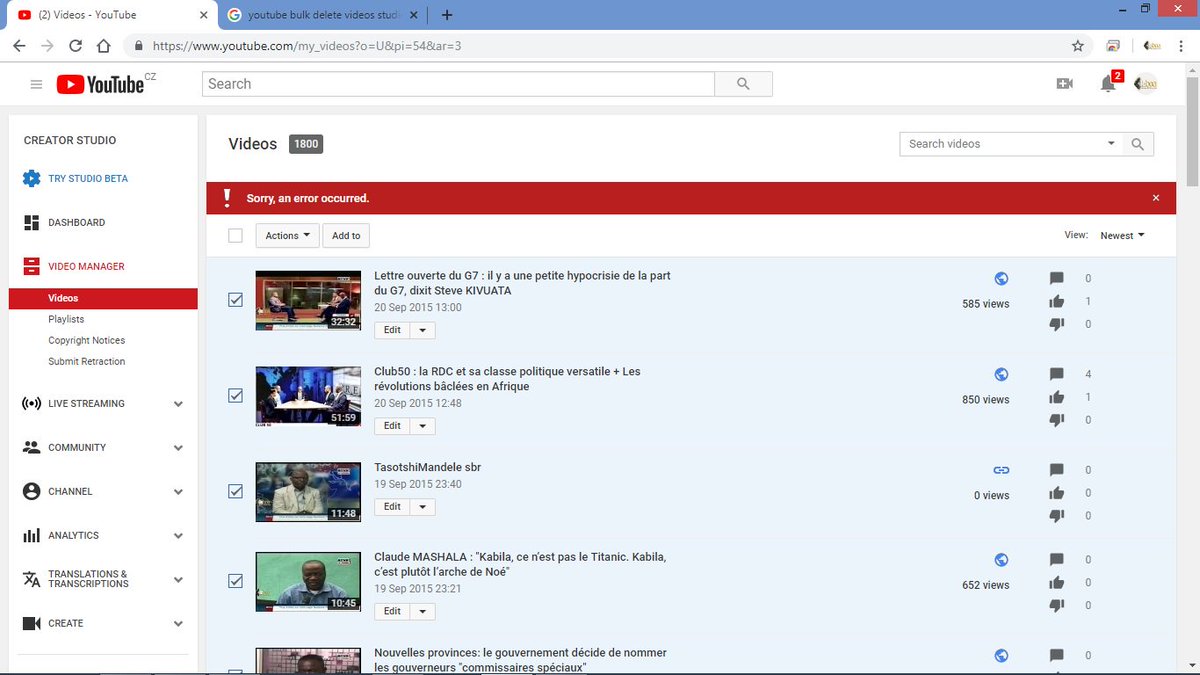Toggle the select-all videos checkbox

[235, 236]
